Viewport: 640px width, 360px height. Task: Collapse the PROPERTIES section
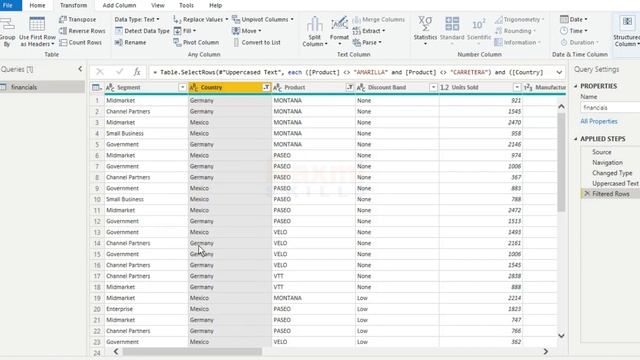(x=576, y=86)
